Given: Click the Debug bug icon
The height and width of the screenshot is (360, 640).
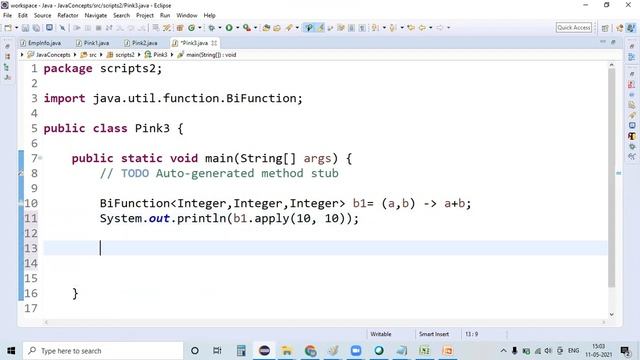Looking at the screenshot, I should 211,28.
